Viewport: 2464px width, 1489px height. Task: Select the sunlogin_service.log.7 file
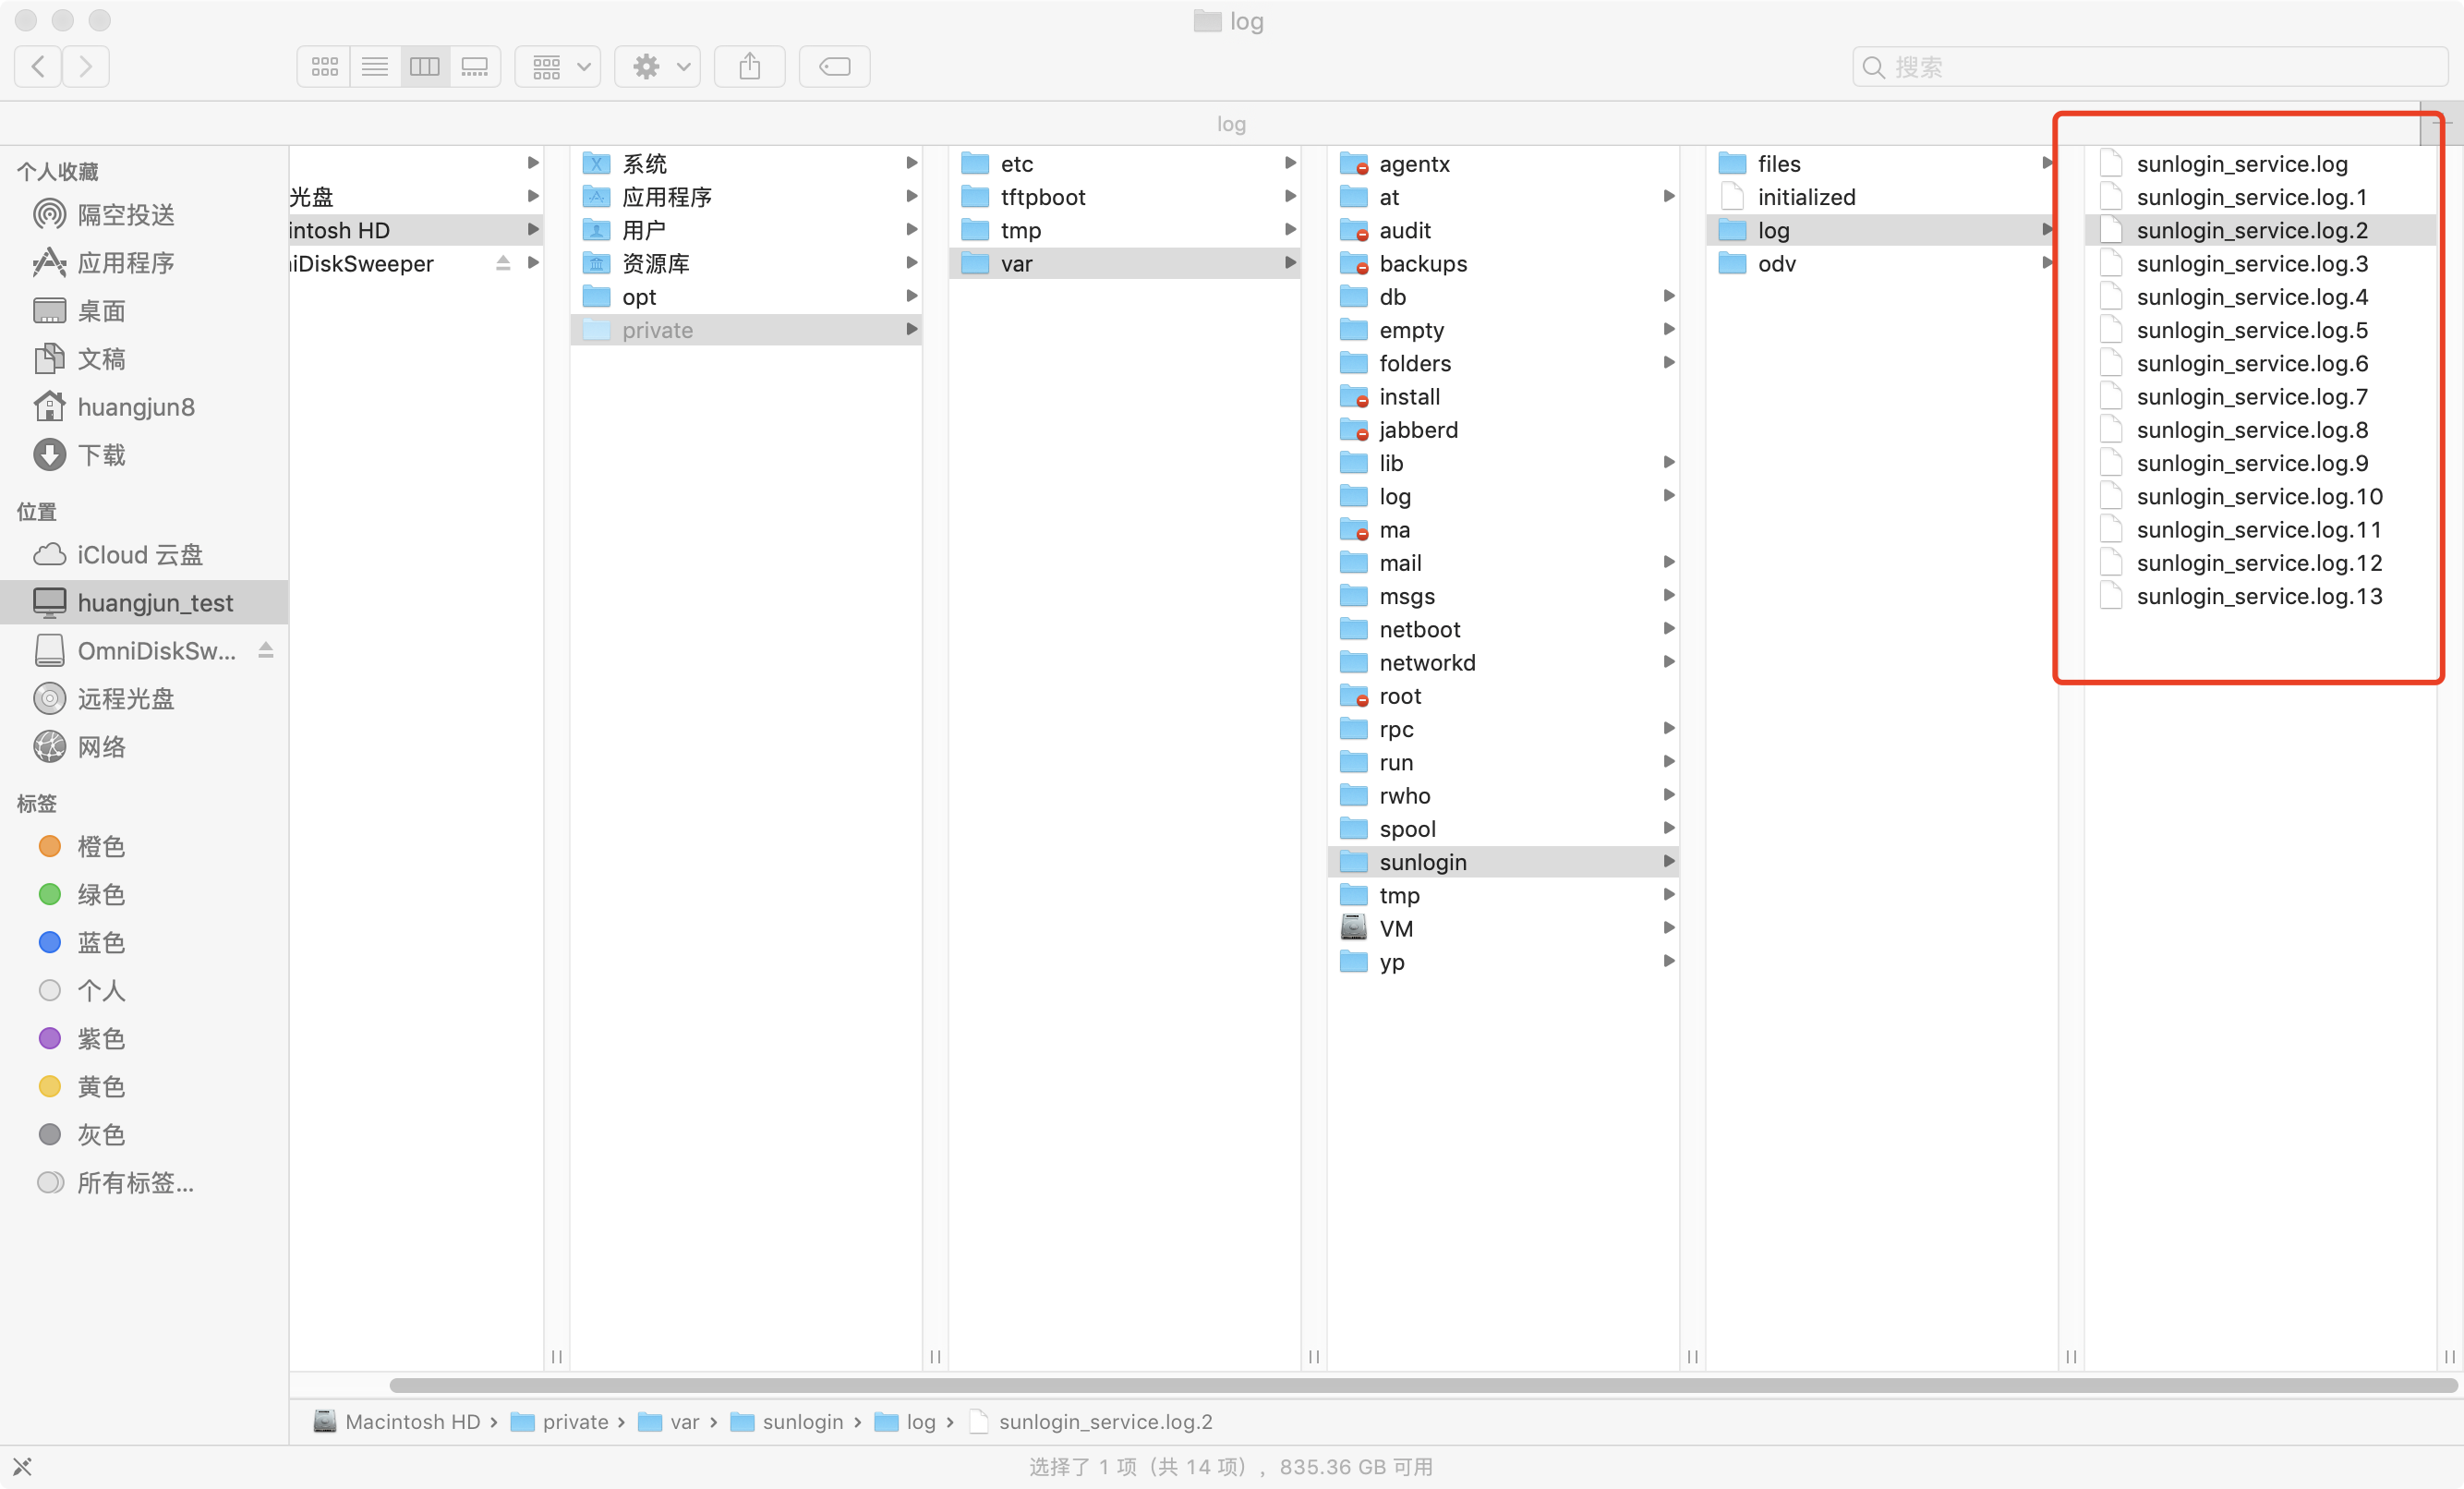(2250, 396)
